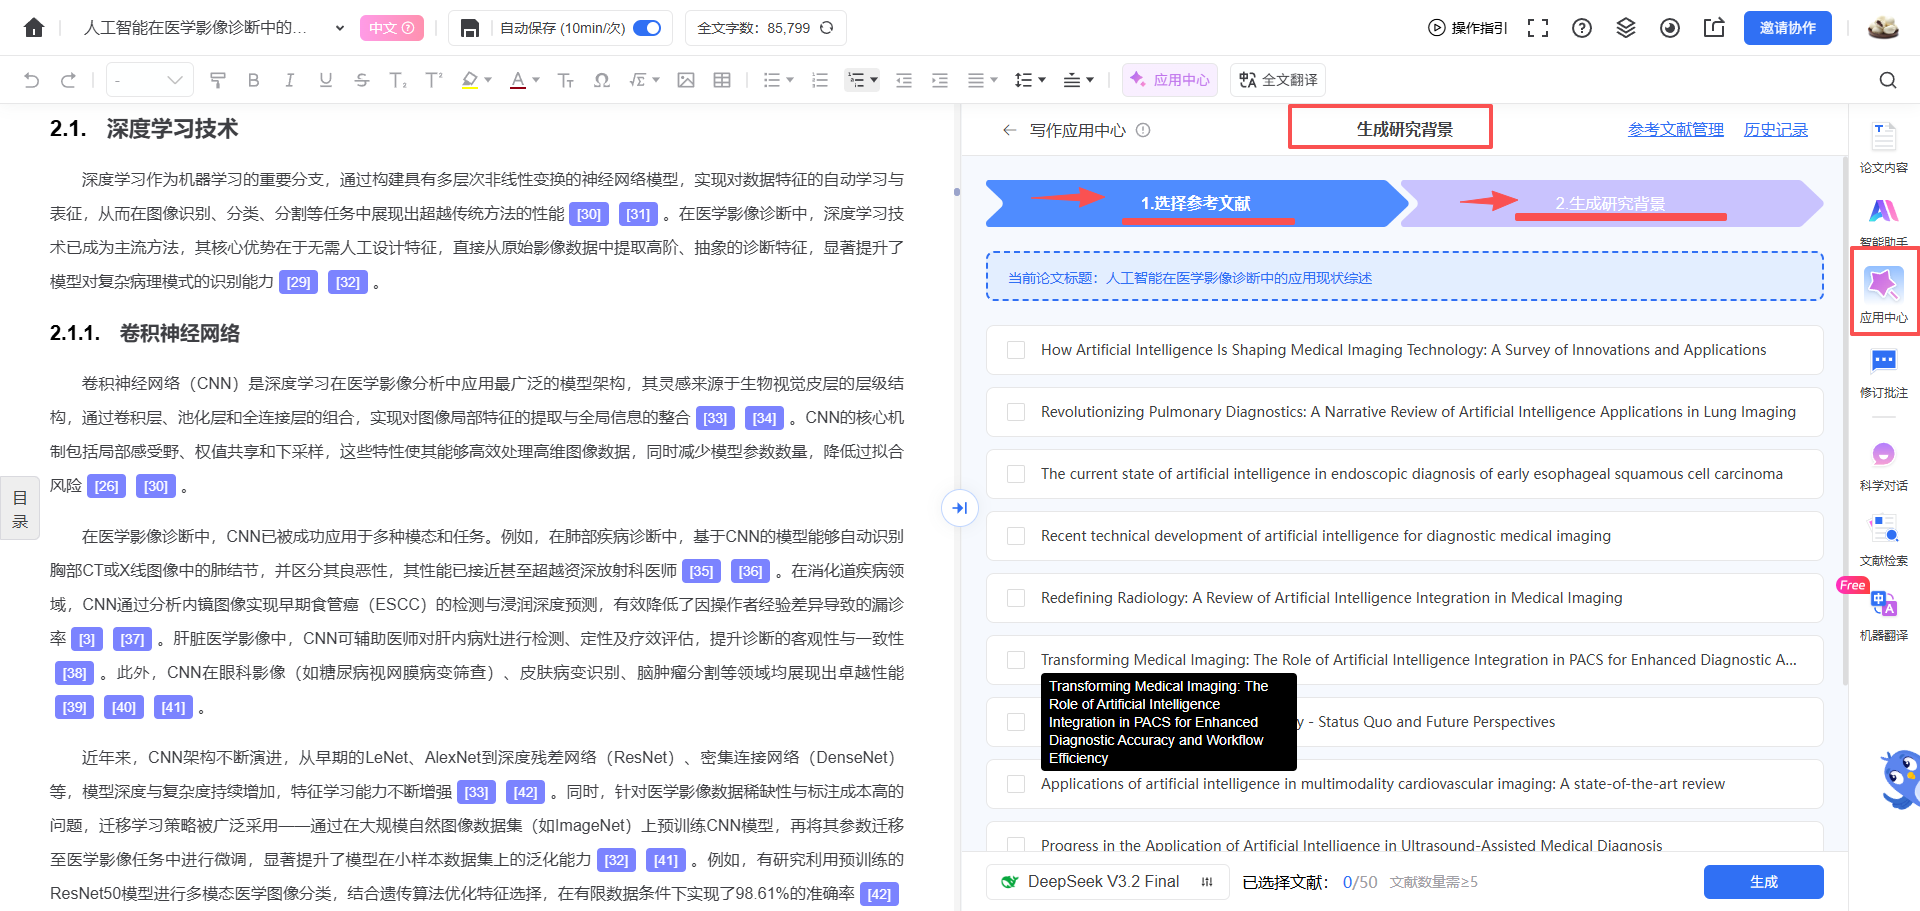Toggle underline formatting
The image size is (1920, 911).
tap(326, 80)
